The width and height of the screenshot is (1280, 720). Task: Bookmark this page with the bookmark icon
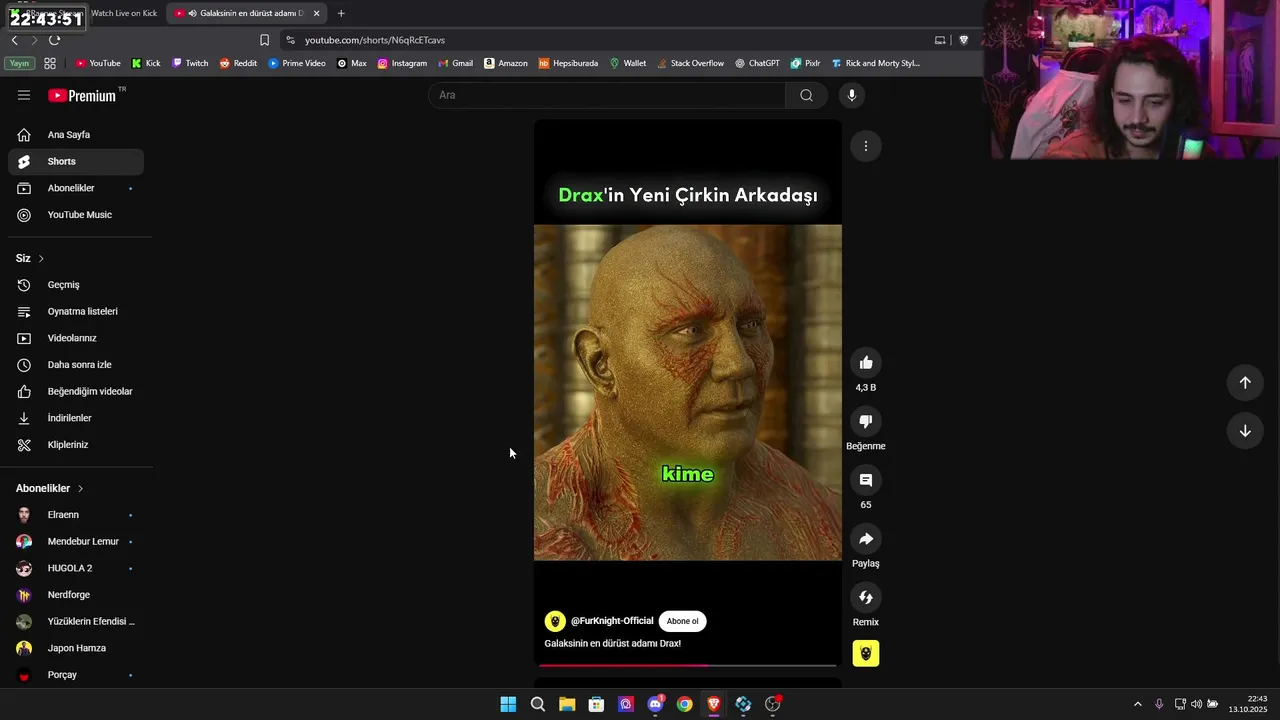click(264, 40)
